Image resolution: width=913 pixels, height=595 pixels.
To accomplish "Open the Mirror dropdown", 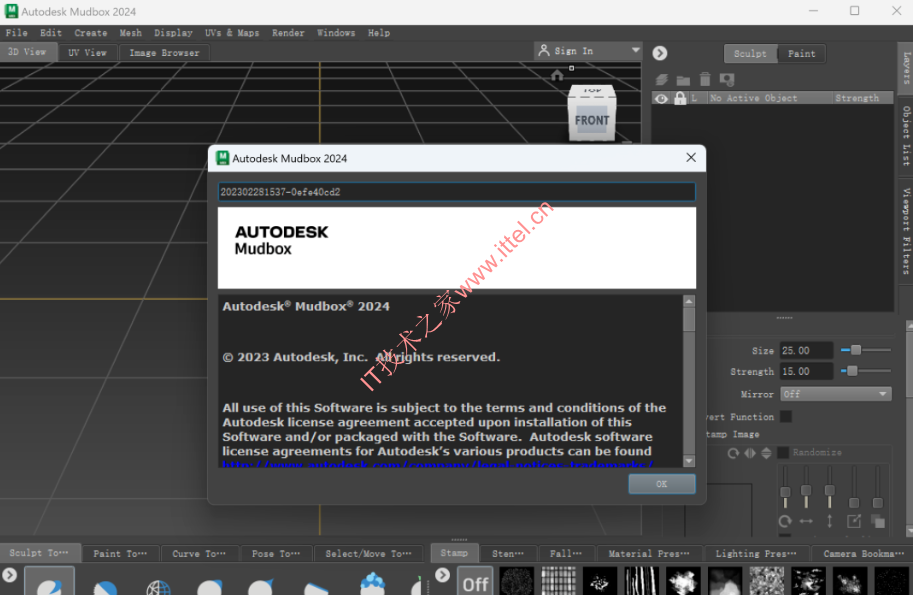I will [x=836, y=394].
